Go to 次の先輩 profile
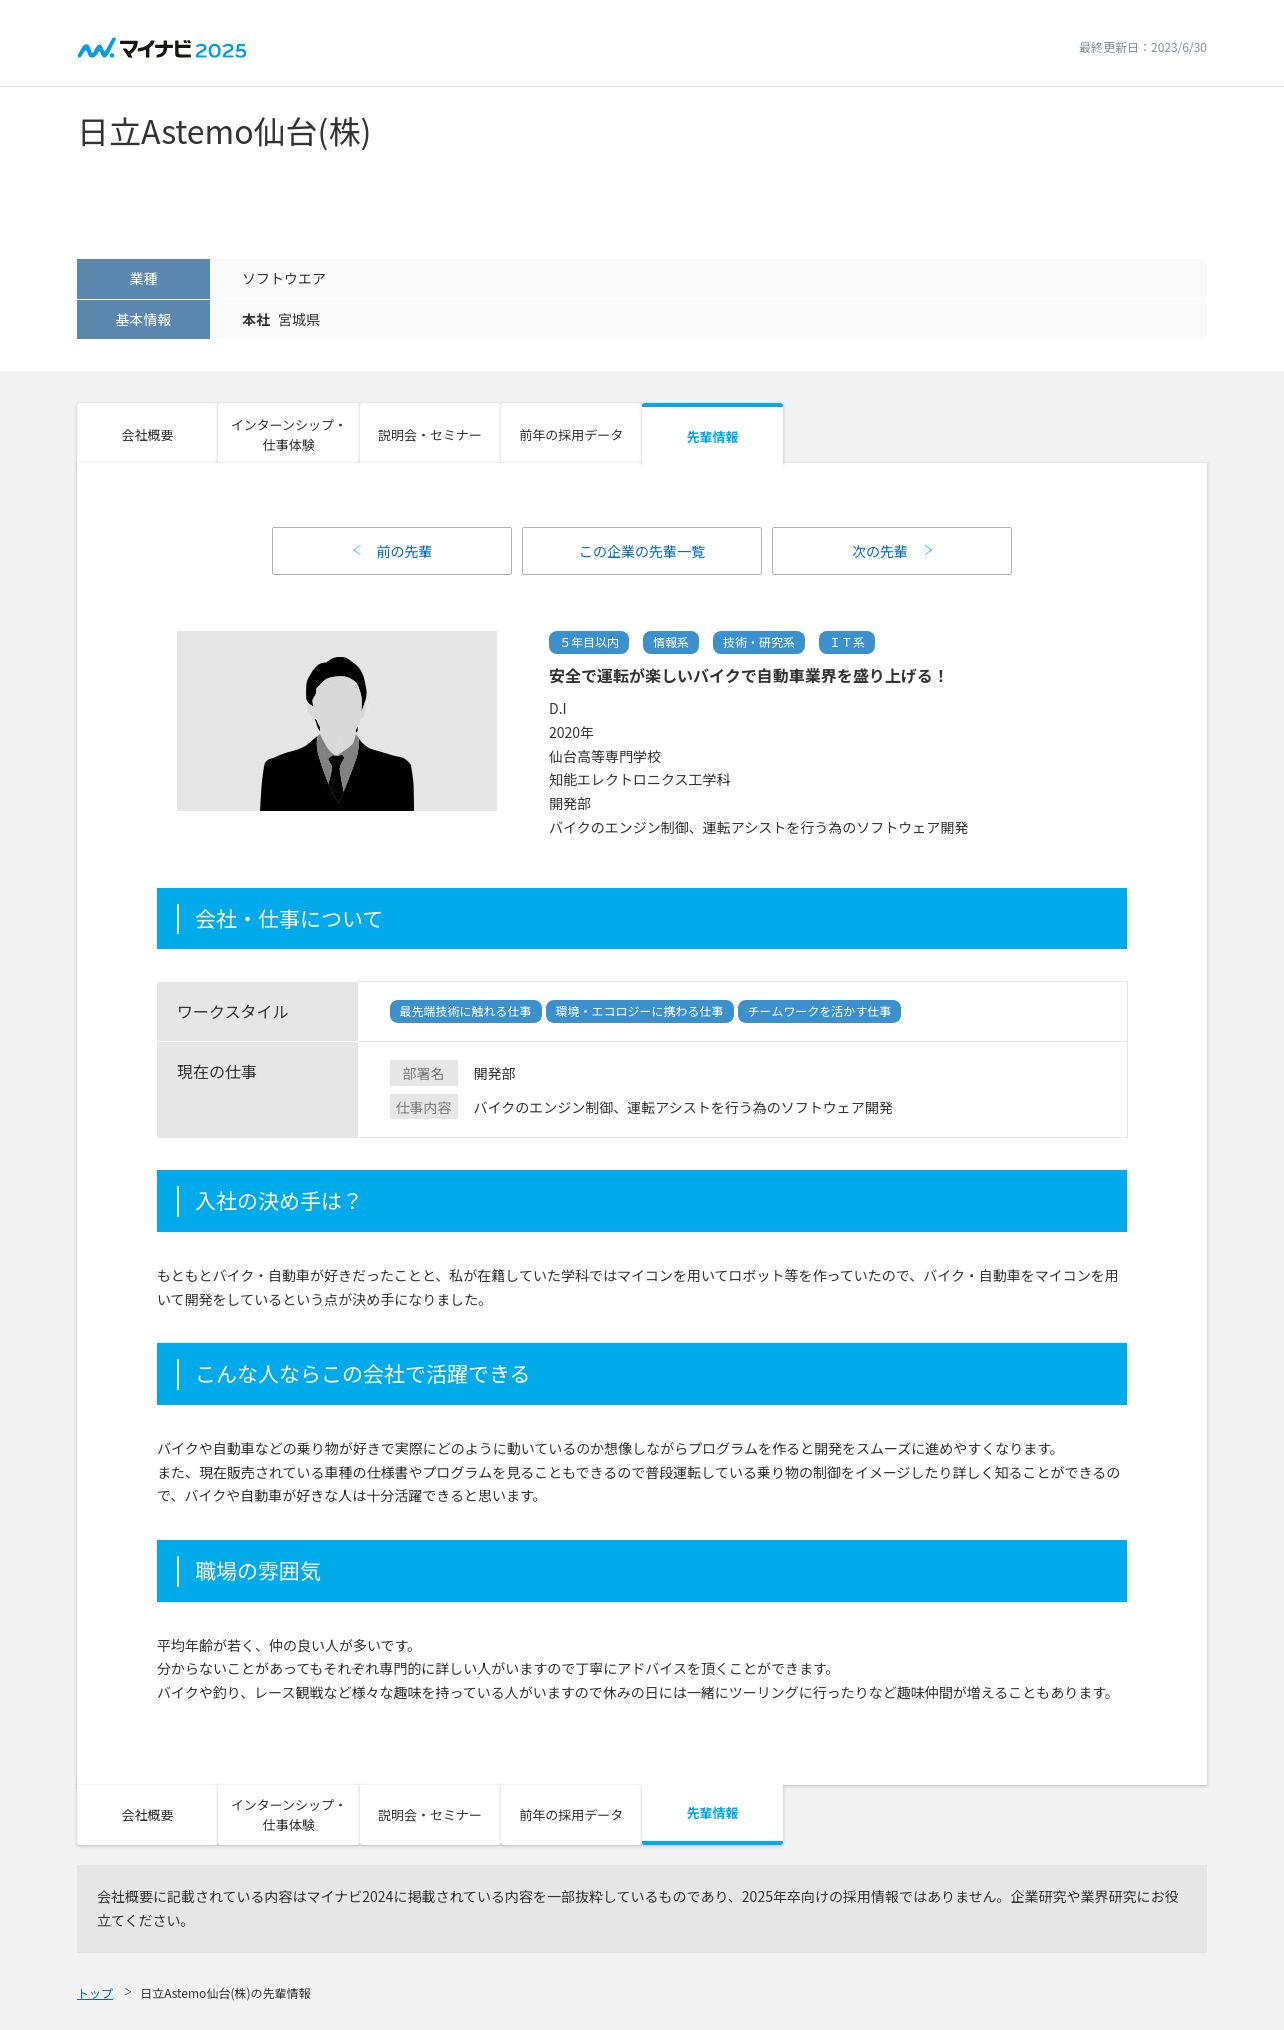This screenshot has height=2030, width=1284. (892, 551)
